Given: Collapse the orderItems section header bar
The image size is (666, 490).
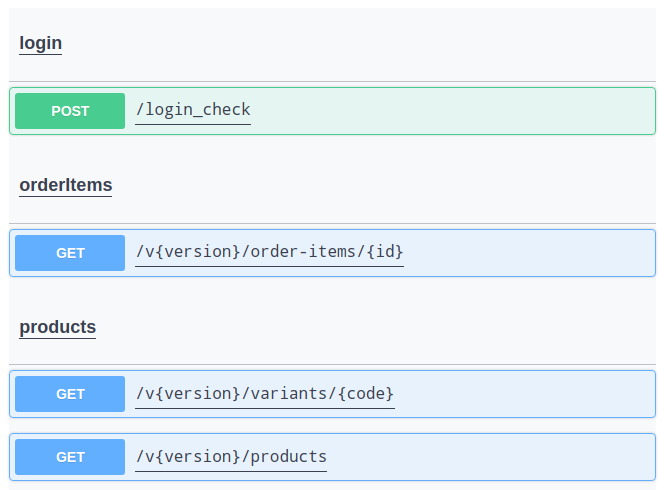Looking at the screenshot, I should (333, 185).
